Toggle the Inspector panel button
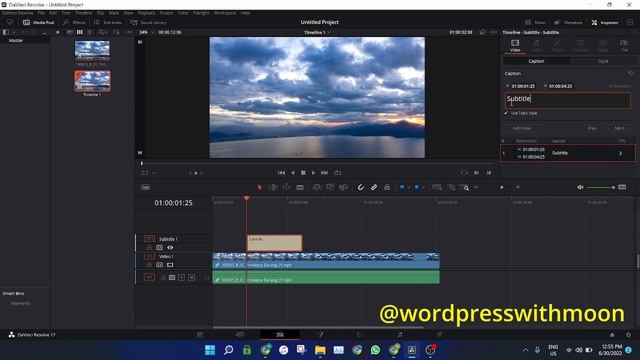The height and width of the screenshot is (360, 640). point(605,22)
